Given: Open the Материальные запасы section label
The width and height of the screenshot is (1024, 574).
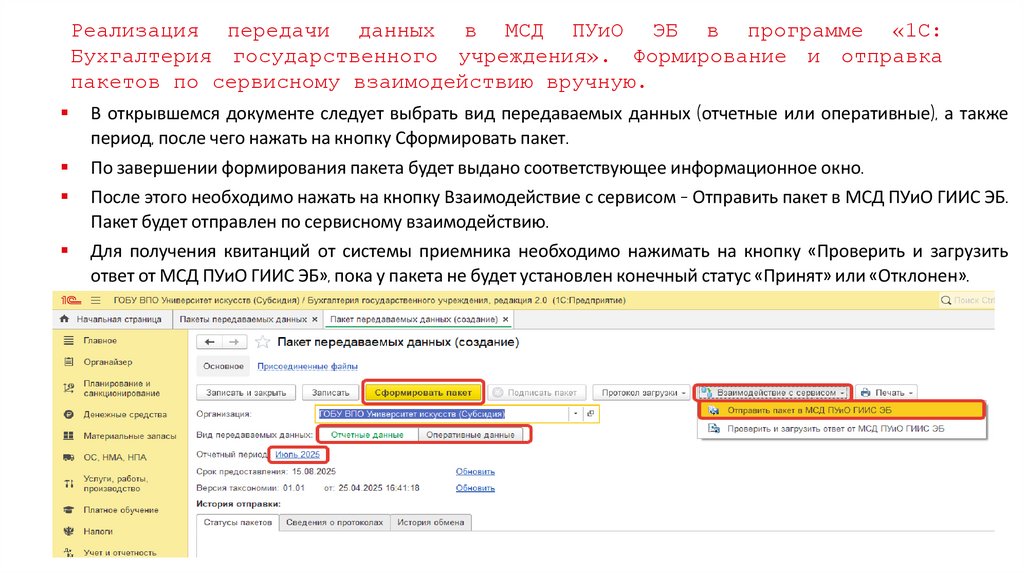Looking at the screenshot, I should click(x=129, y=436).
